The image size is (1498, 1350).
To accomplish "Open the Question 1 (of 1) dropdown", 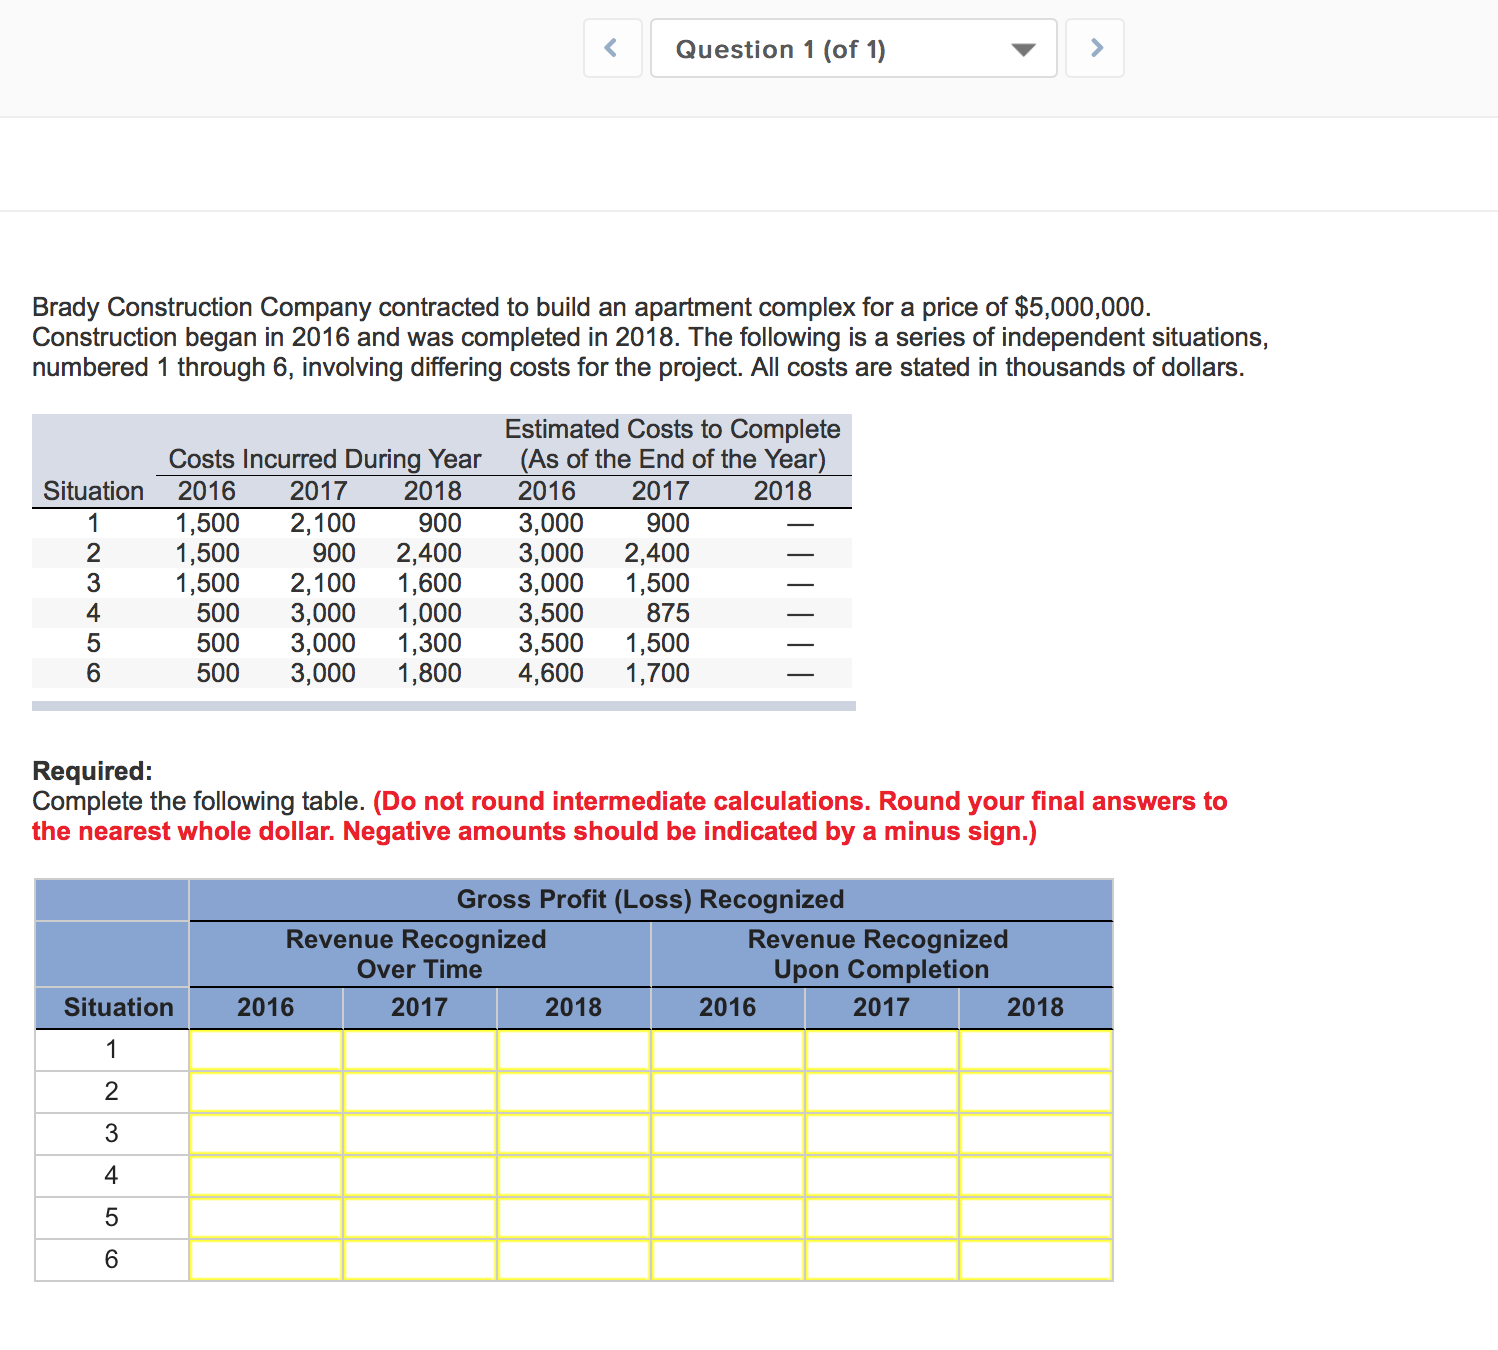I will pyautogui.click(x=853, y=48).
